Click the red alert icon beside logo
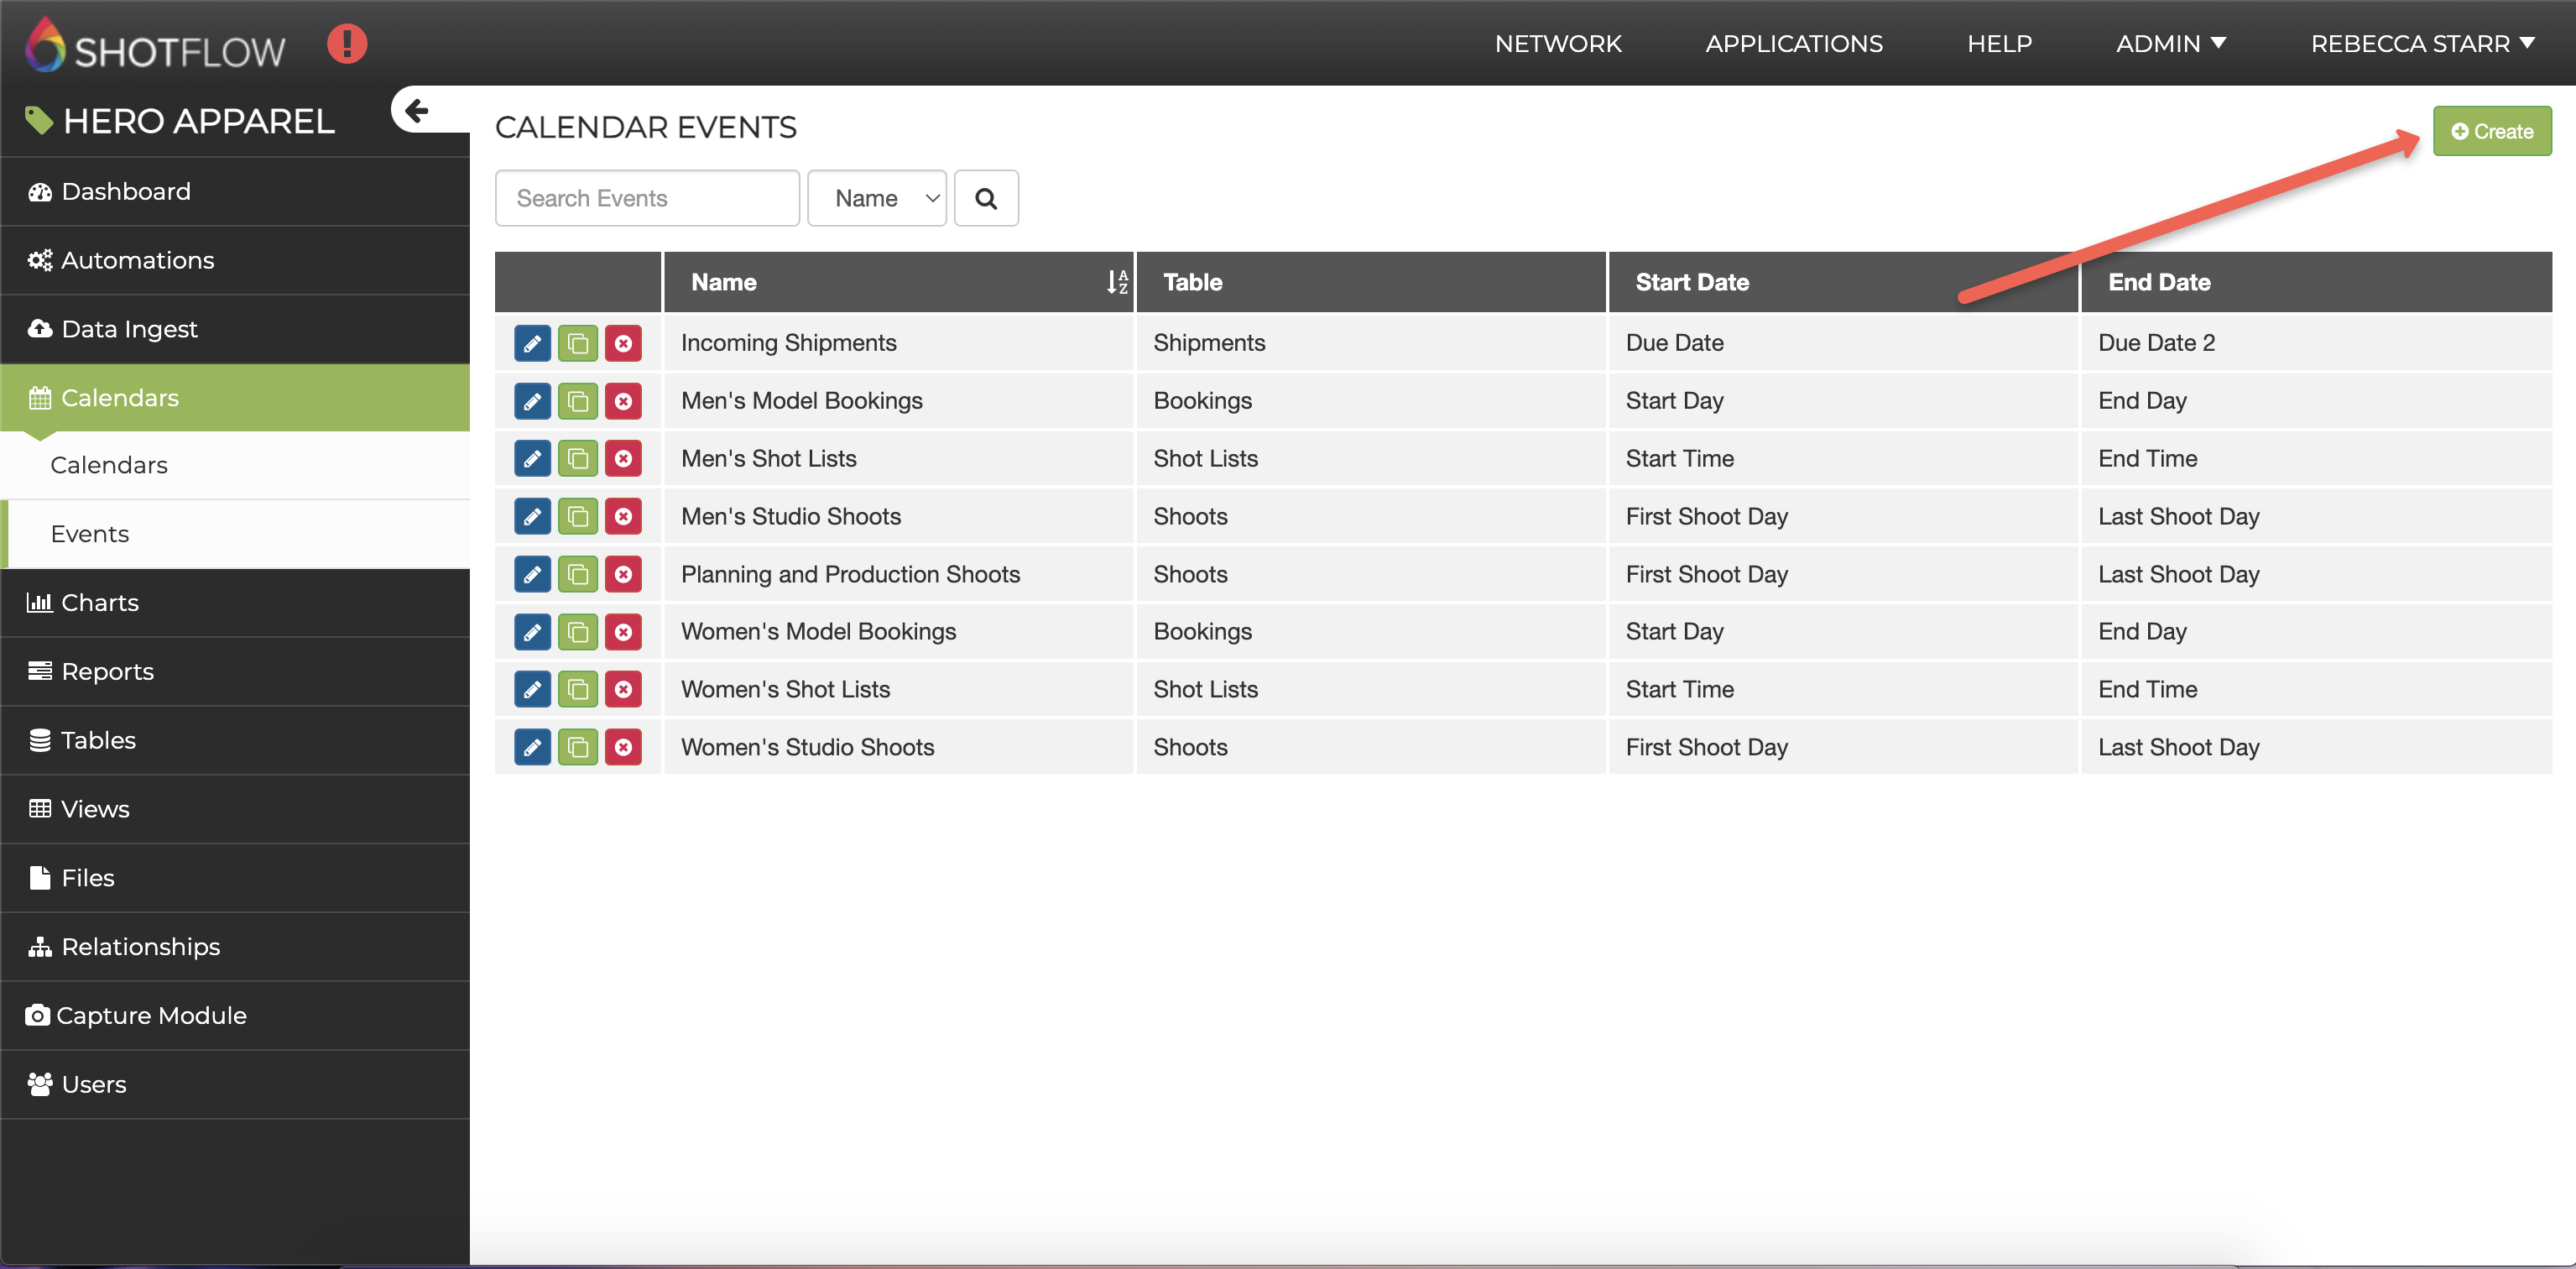 coord(347,44)
